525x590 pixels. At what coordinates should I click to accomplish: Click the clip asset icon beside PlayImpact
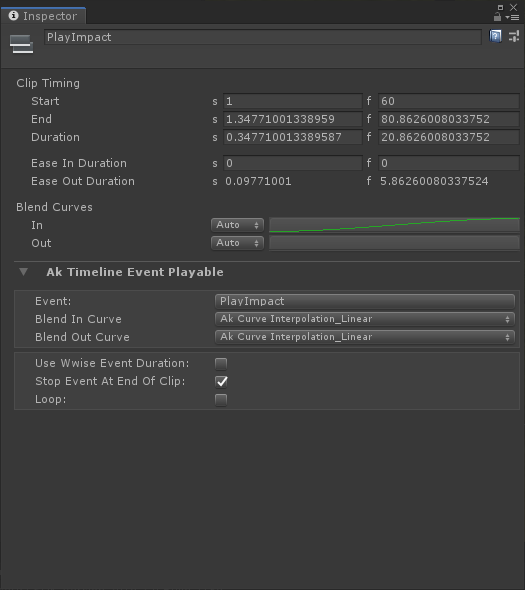(21, 44)
